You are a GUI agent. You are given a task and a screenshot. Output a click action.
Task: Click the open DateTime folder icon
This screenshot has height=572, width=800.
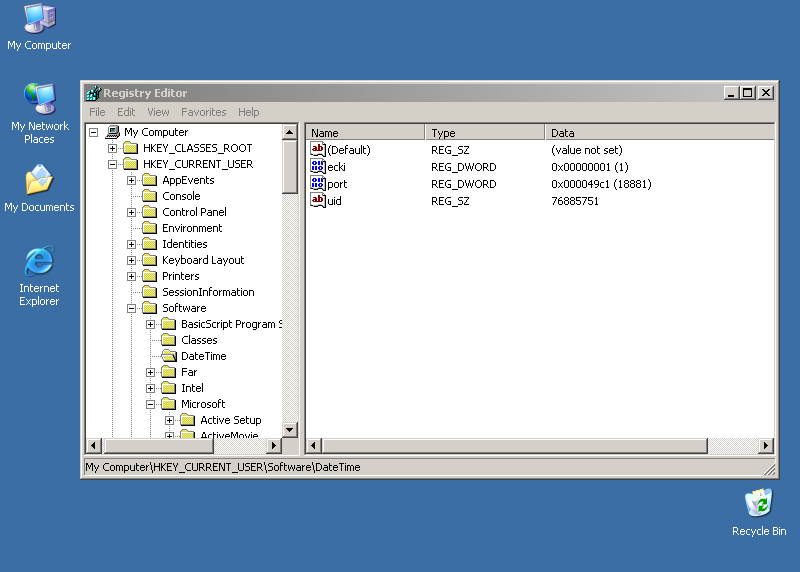pos(169,356)
